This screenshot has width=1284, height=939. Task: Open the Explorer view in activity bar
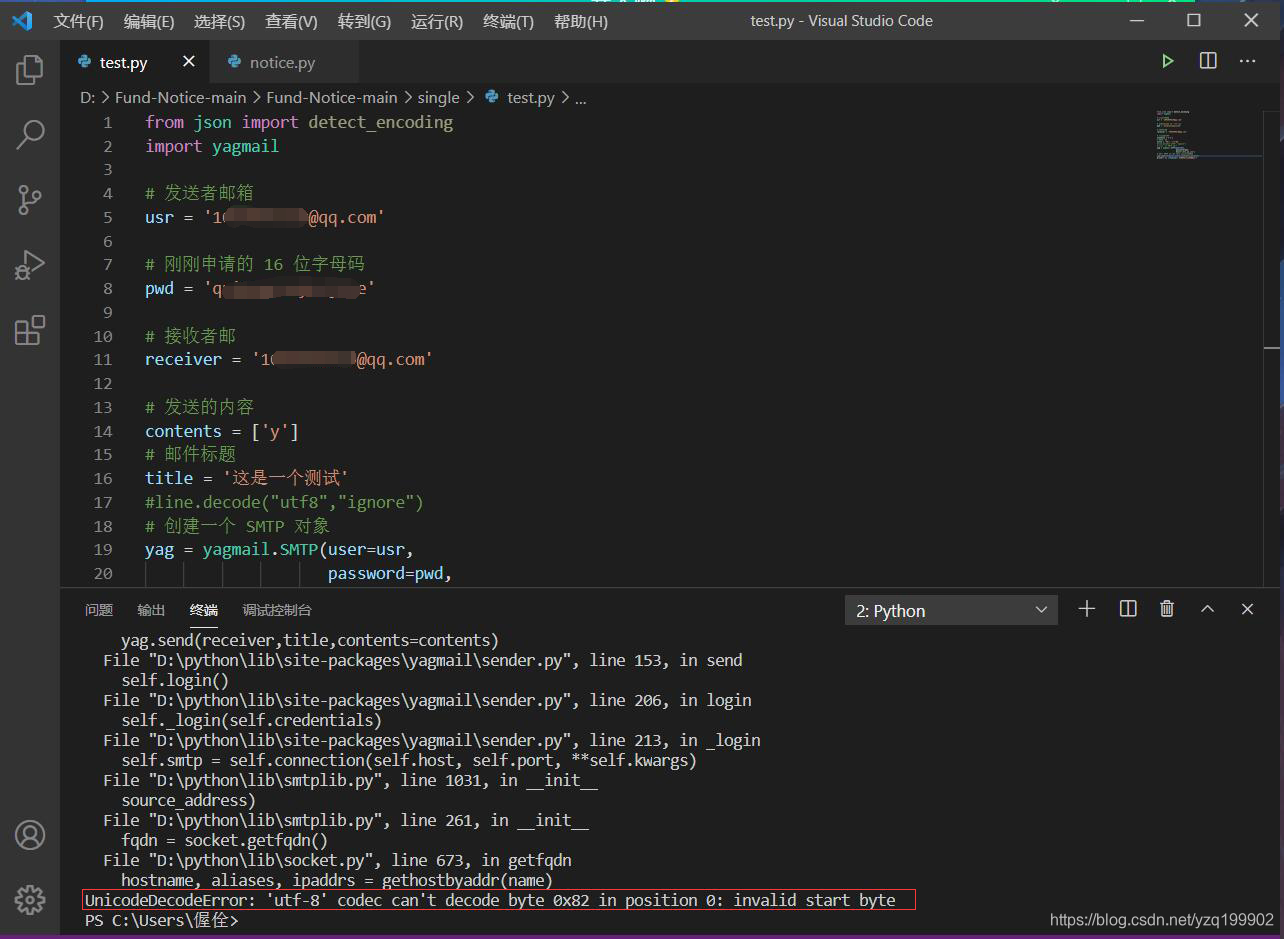[30, 69]
